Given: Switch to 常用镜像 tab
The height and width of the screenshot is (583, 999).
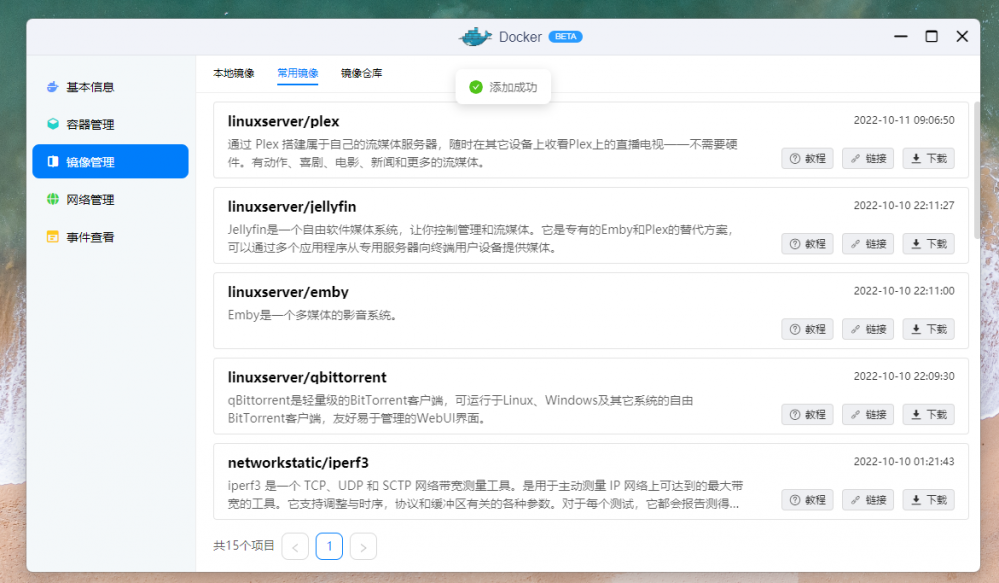Looking at the screenshot, I should (298, 73).
